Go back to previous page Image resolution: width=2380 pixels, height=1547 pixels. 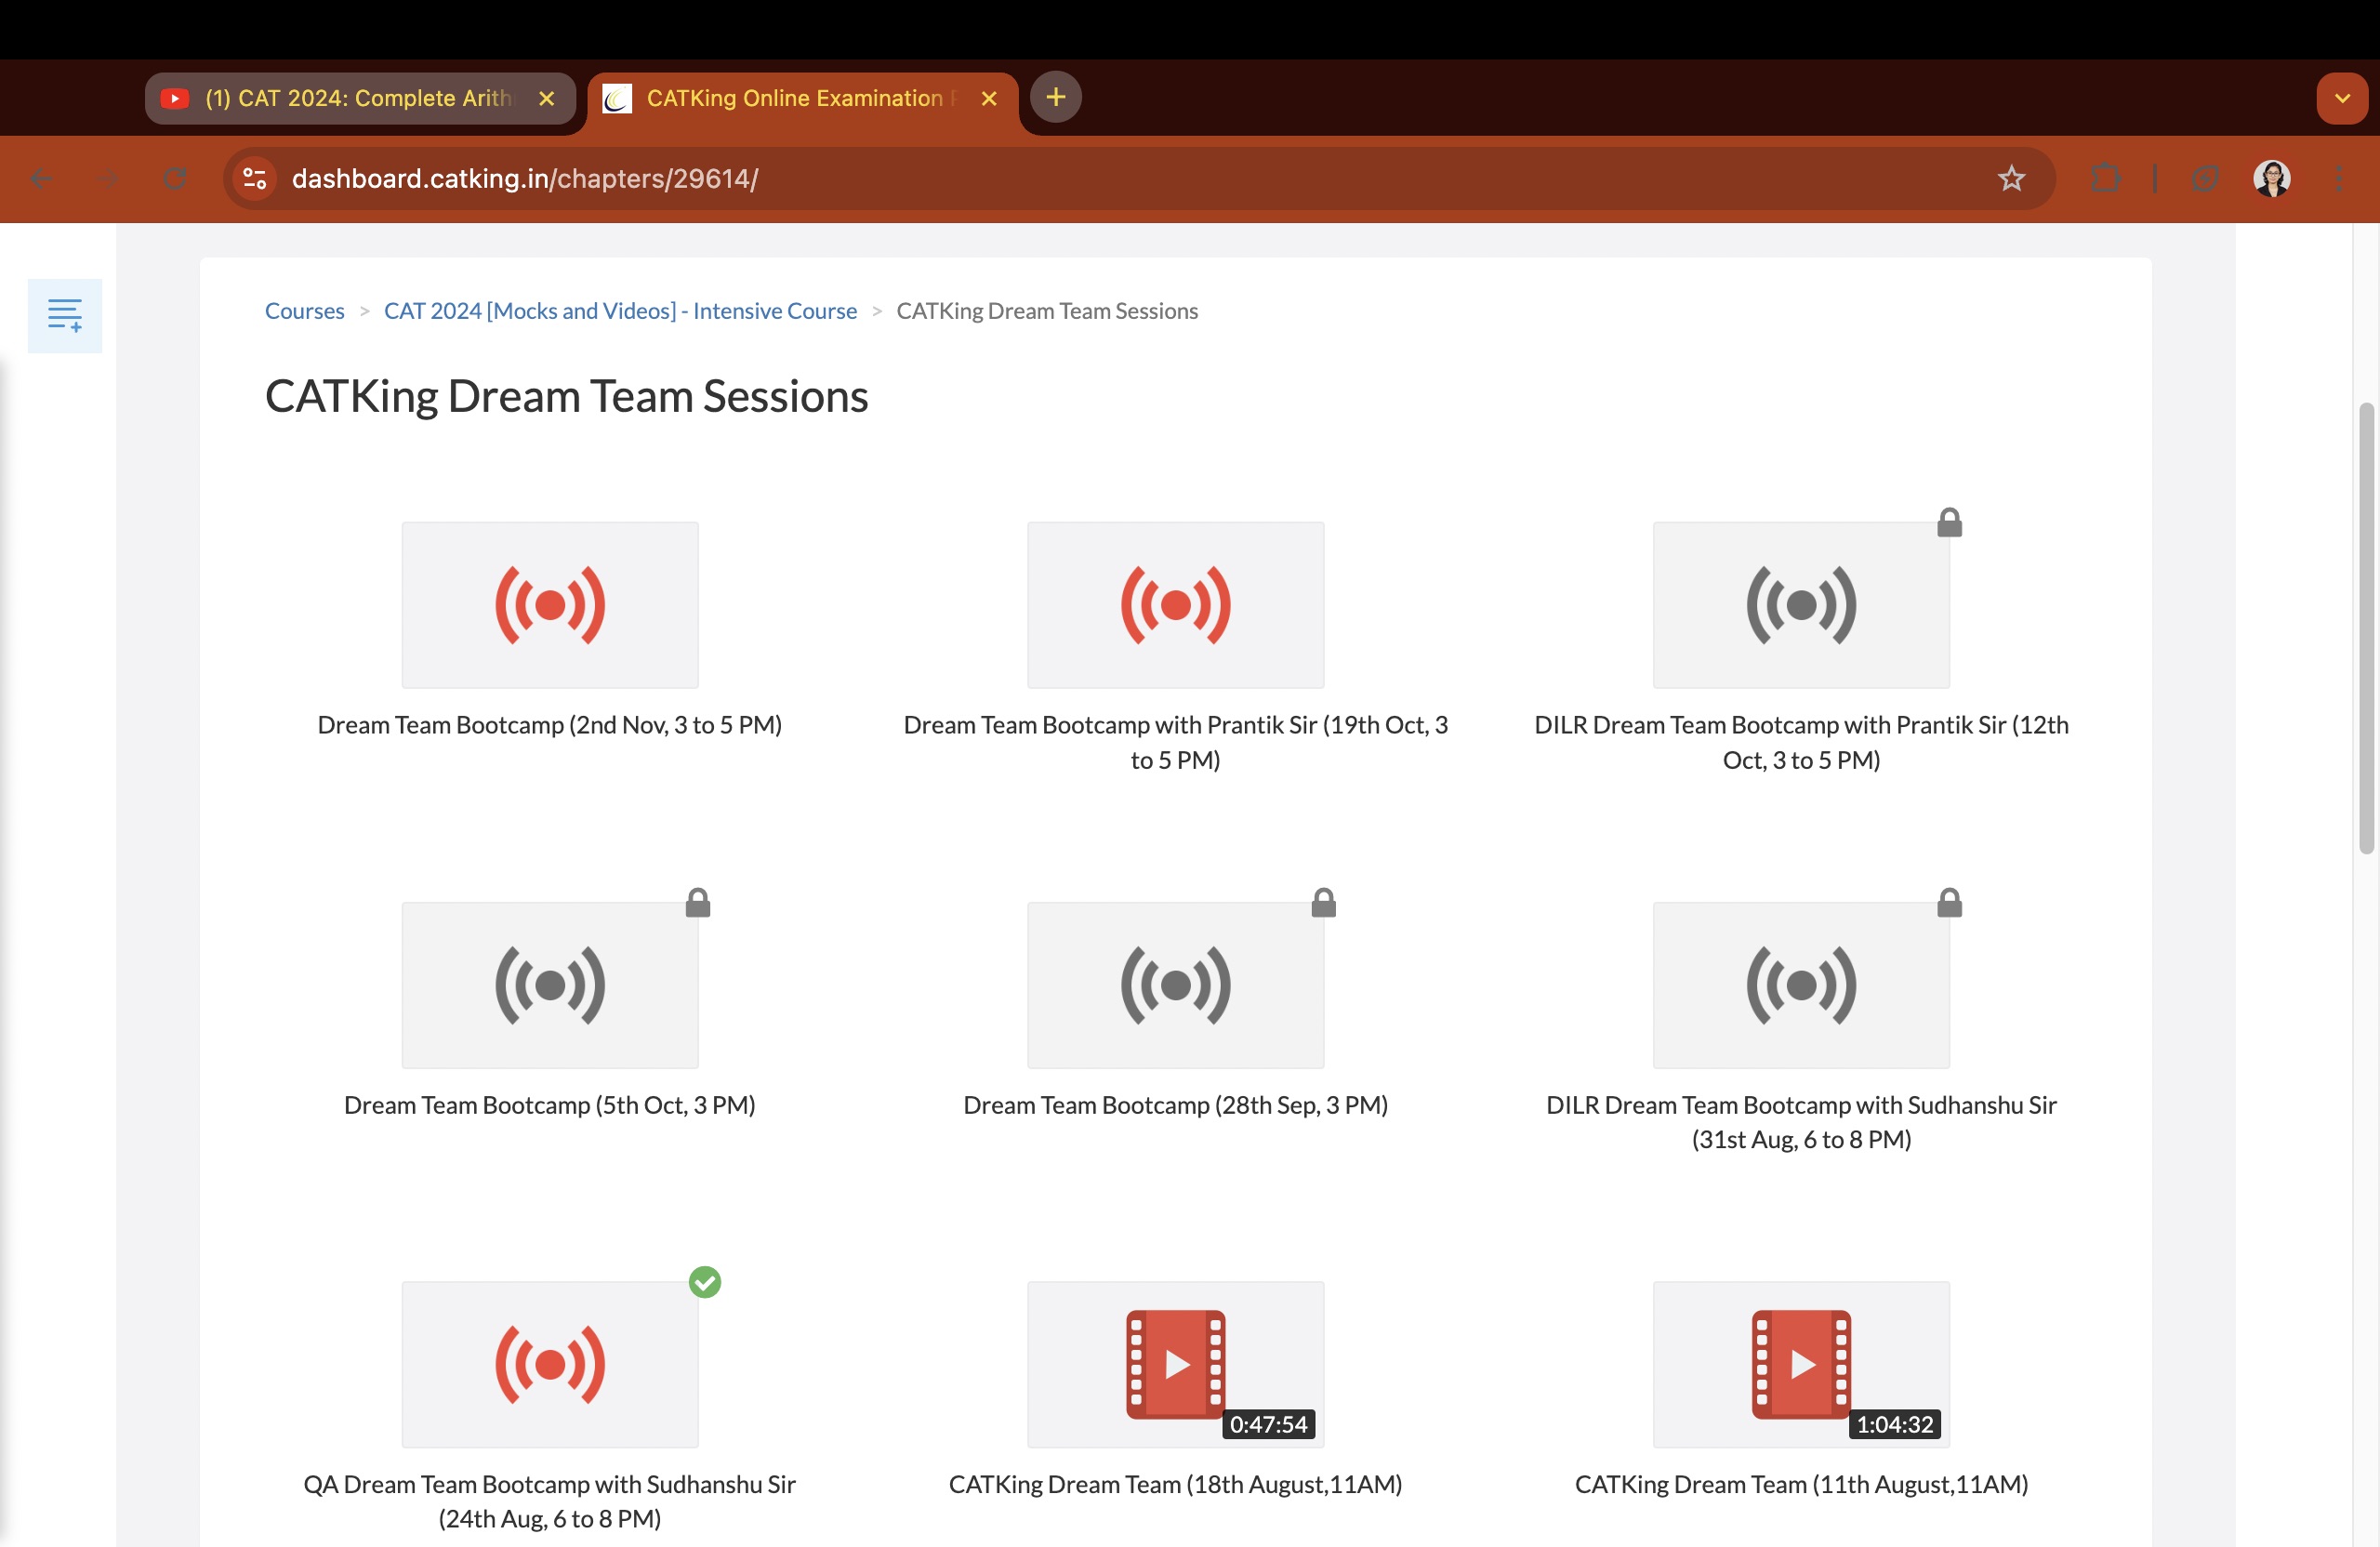42,179
